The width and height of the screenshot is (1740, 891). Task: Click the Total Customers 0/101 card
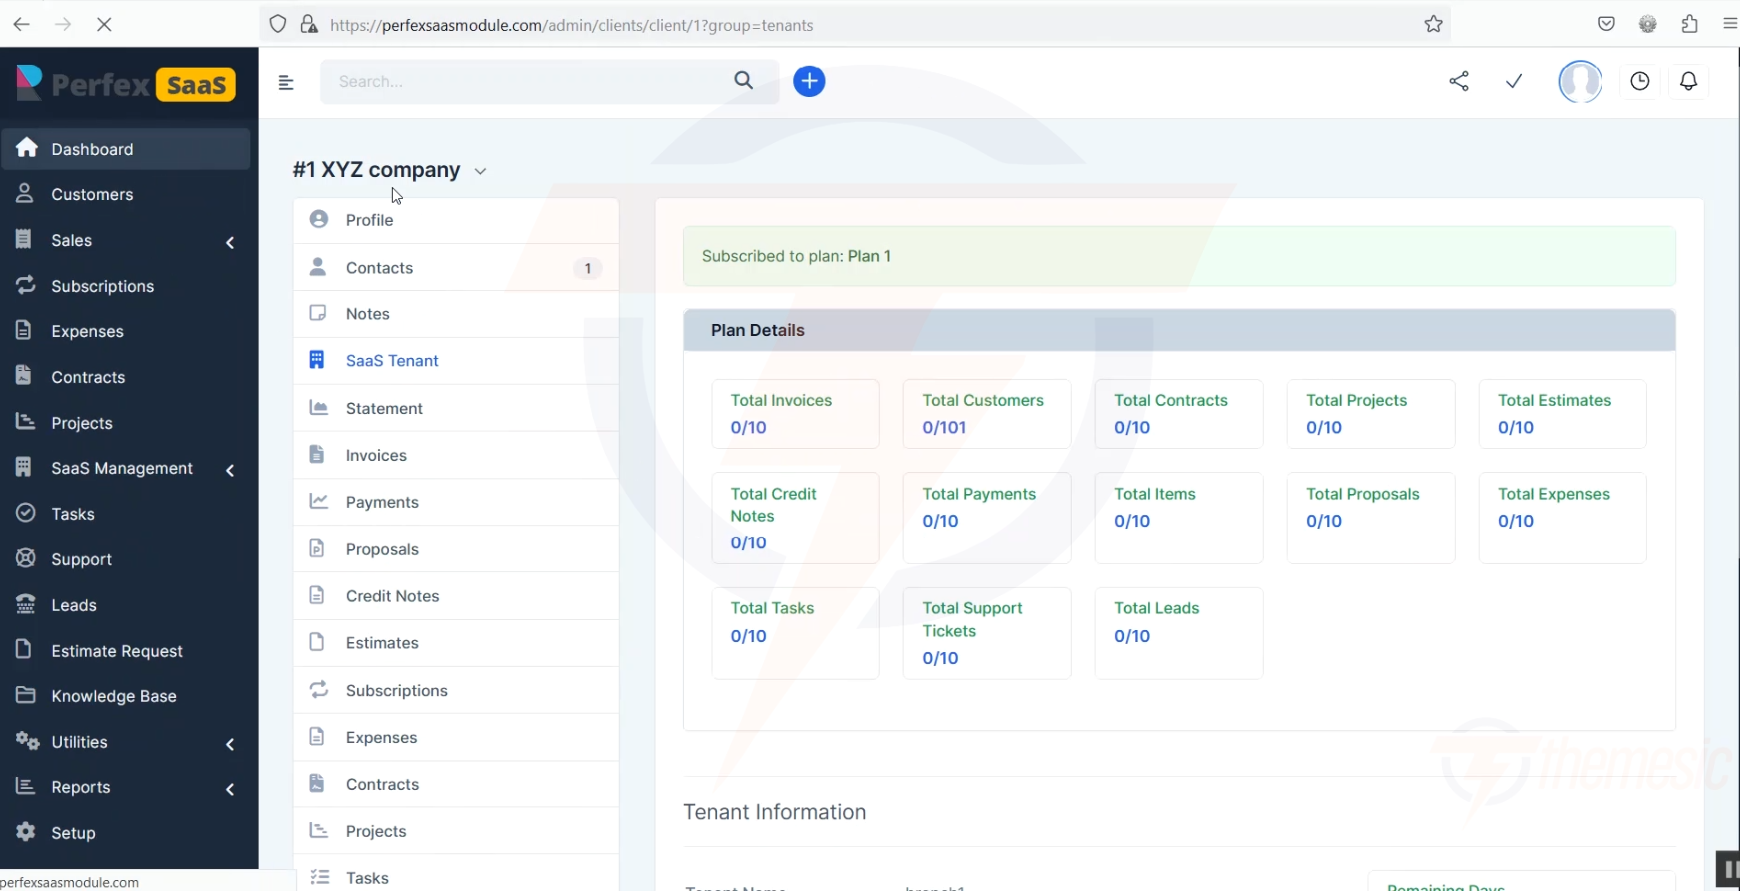[987, 413]
